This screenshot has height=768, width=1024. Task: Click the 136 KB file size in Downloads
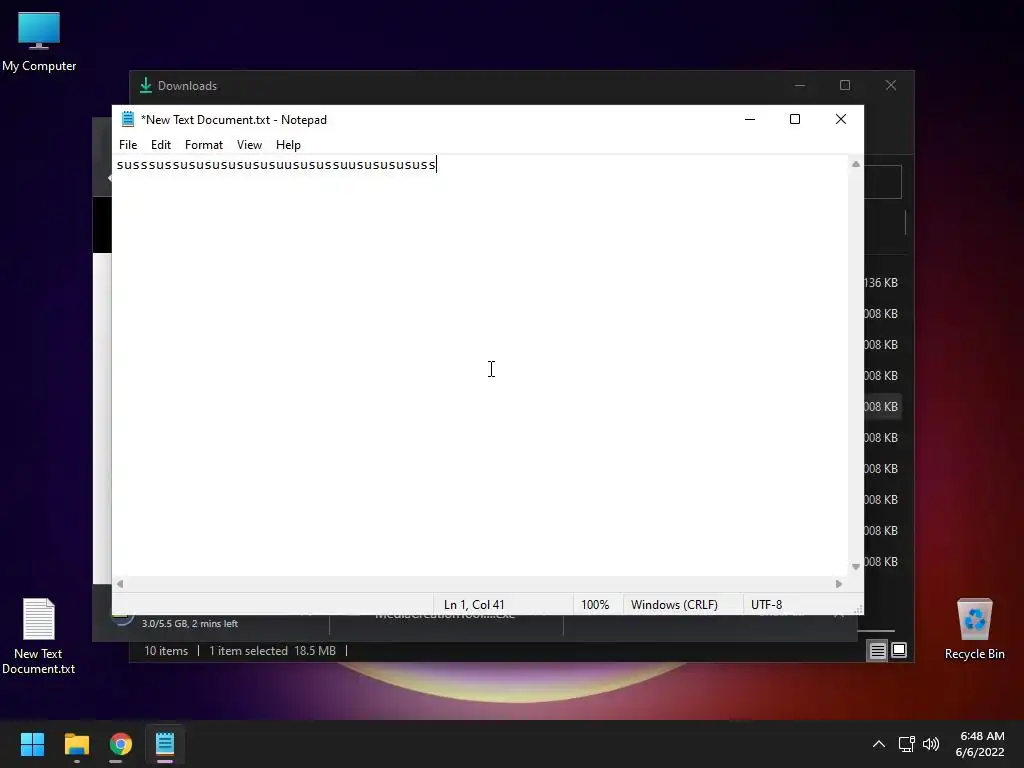881,283
